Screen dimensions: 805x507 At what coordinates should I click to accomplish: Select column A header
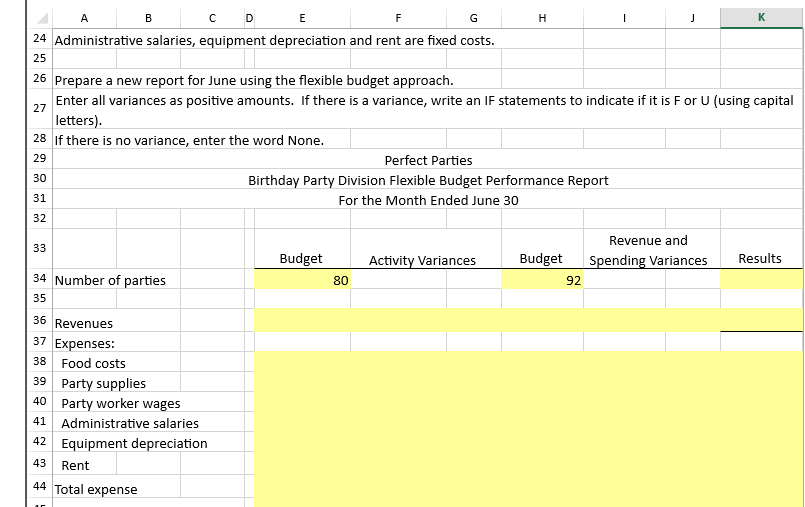84,18
